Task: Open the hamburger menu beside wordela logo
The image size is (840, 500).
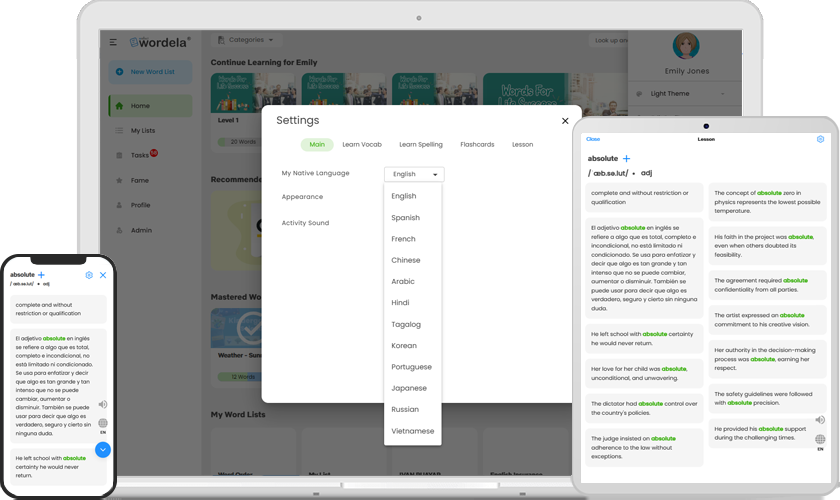Action: 113,42
